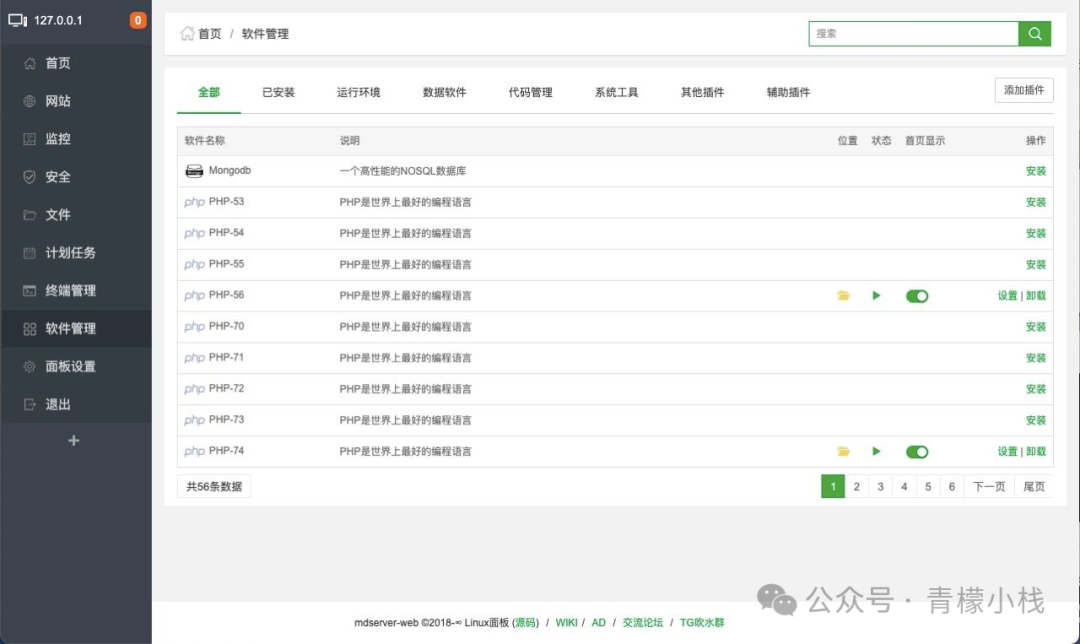Click the gear icon for 面板设置

[x=30, y=366]
